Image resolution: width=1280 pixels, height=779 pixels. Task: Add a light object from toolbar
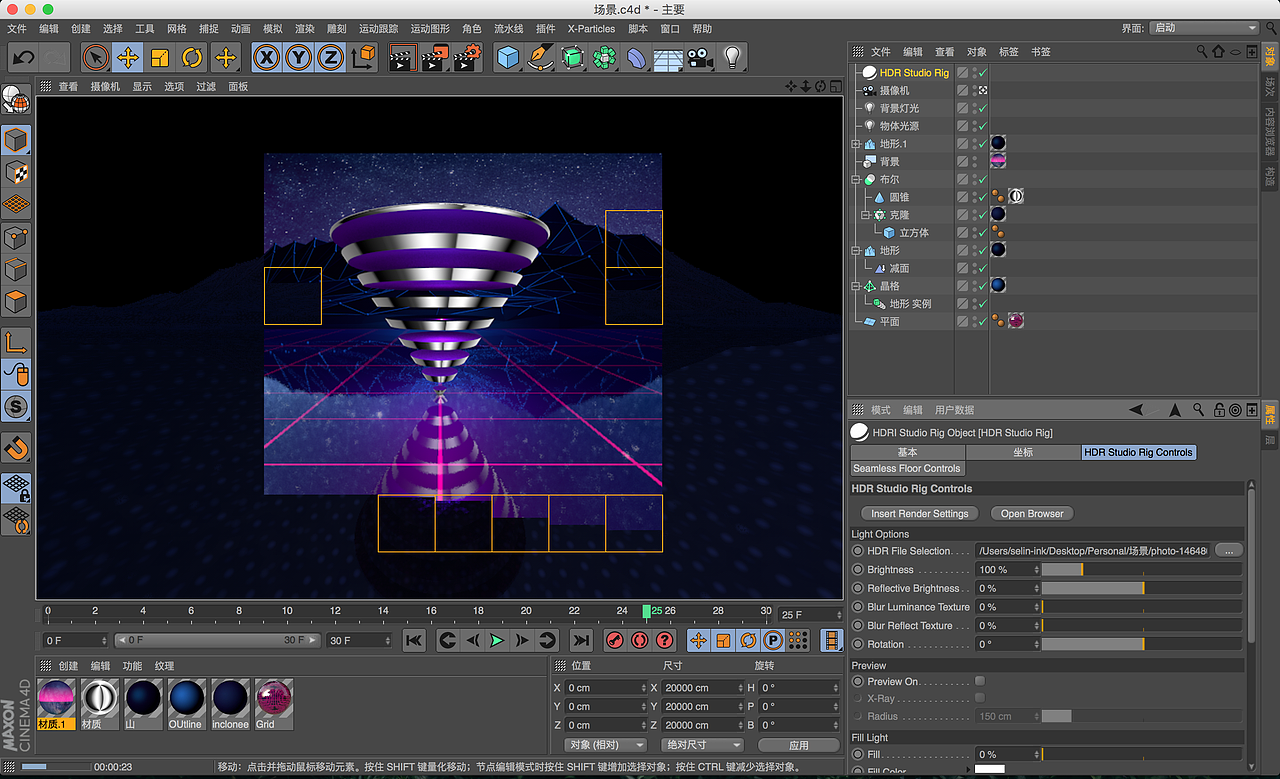(x=732, y=57)
